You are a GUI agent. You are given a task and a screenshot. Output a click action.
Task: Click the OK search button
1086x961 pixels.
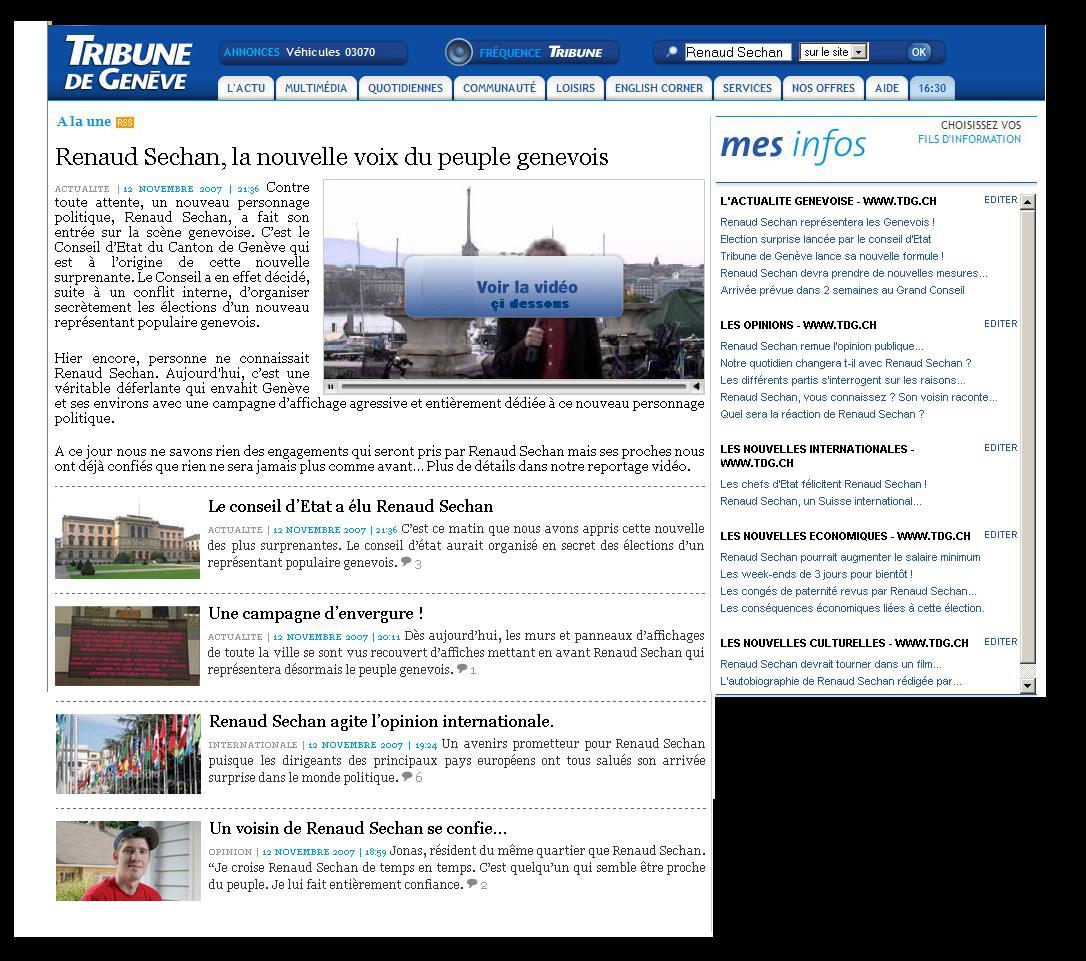pos(918,52)
